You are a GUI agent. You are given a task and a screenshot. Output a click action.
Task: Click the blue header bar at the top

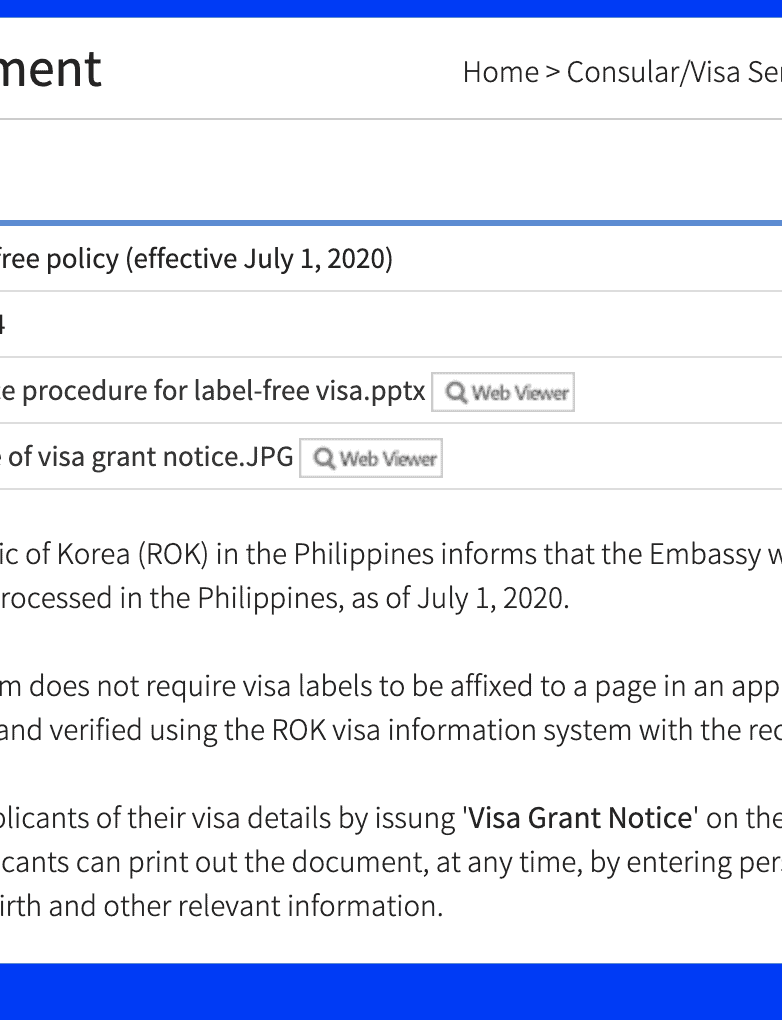(x=391, y=8)
